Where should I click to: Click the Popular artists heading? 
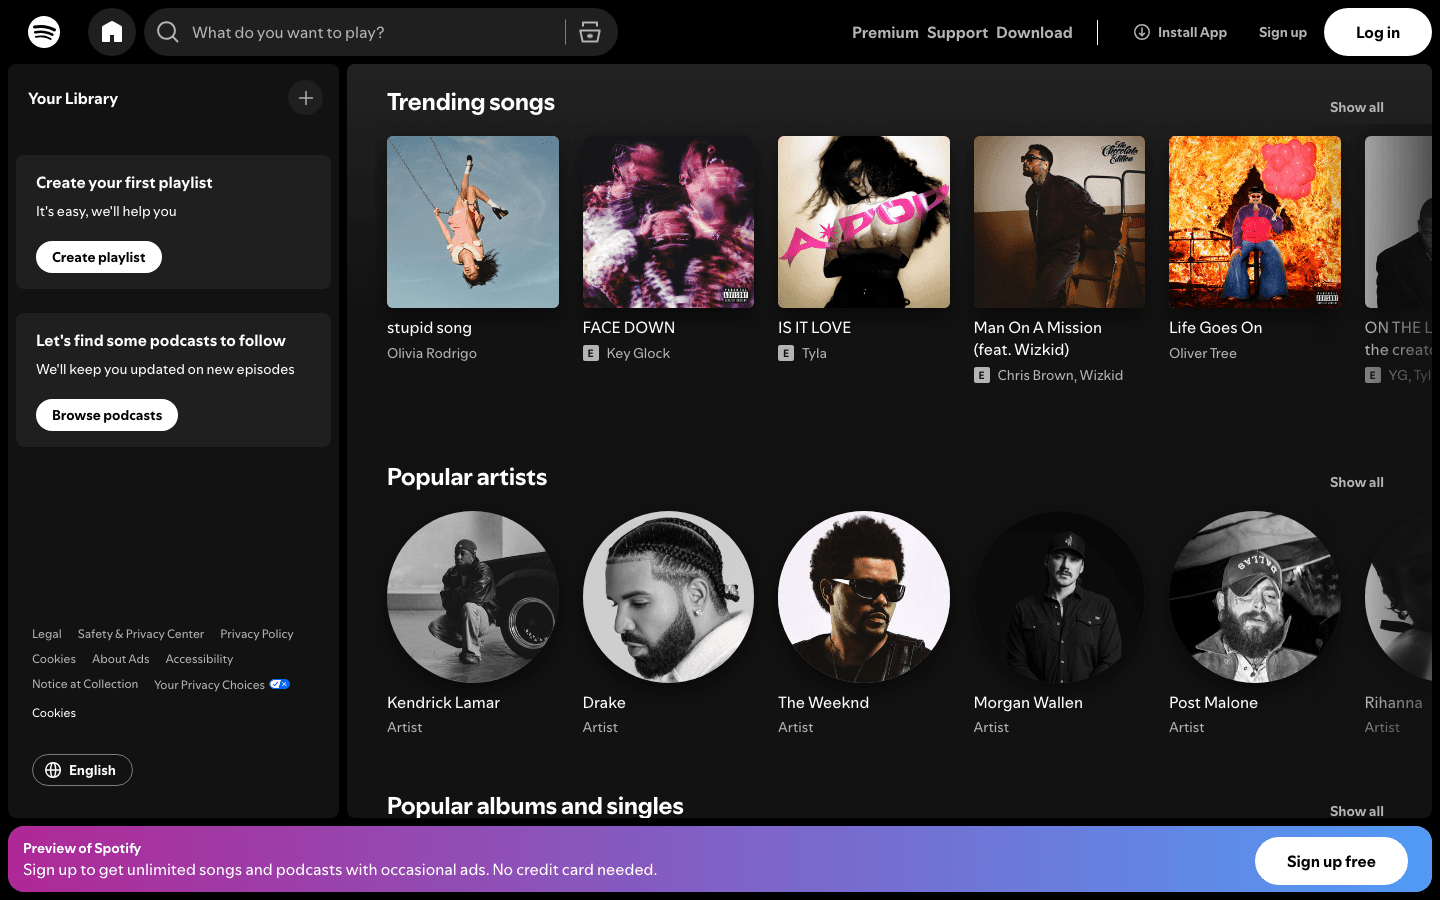[467, 477]
